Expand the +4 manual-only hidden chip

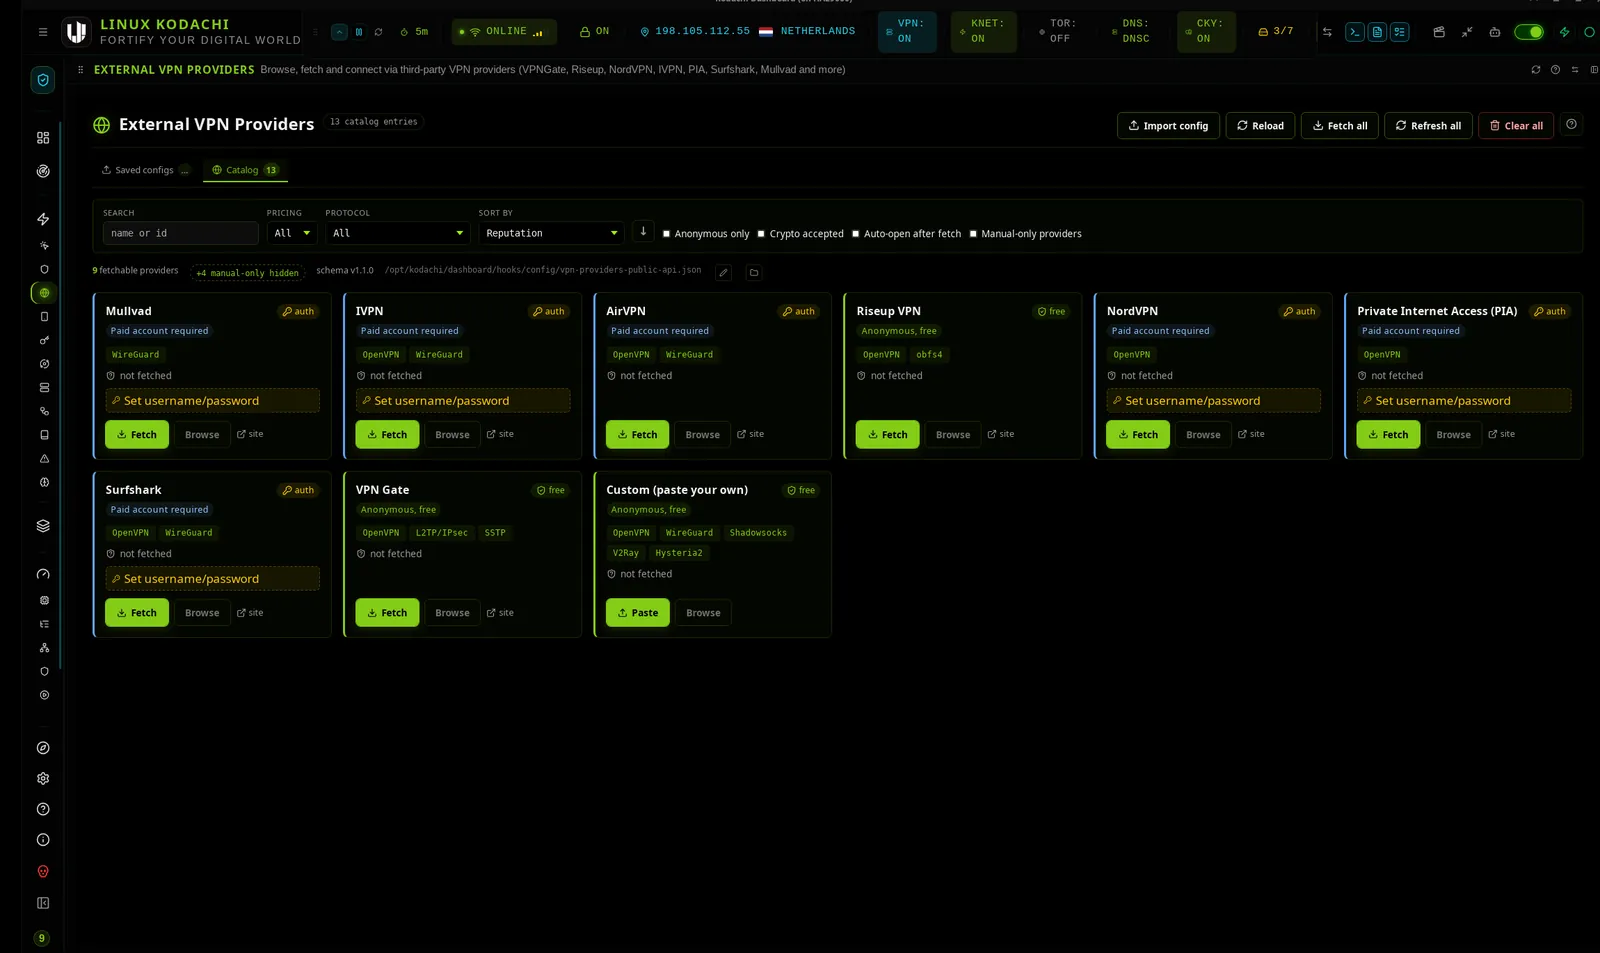coord(248,273)
